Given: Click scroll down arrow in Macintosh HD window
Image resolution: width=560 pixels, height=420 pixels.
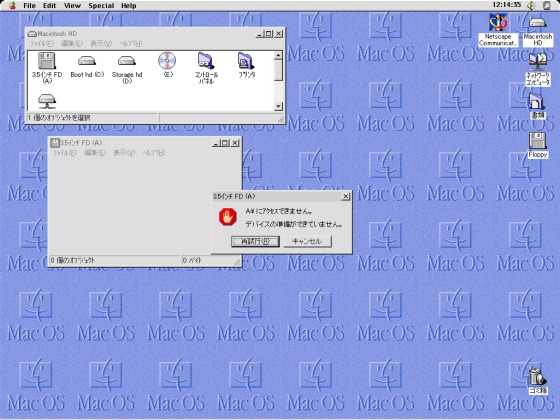Looking at the screenshot, I should coord(279,106).
